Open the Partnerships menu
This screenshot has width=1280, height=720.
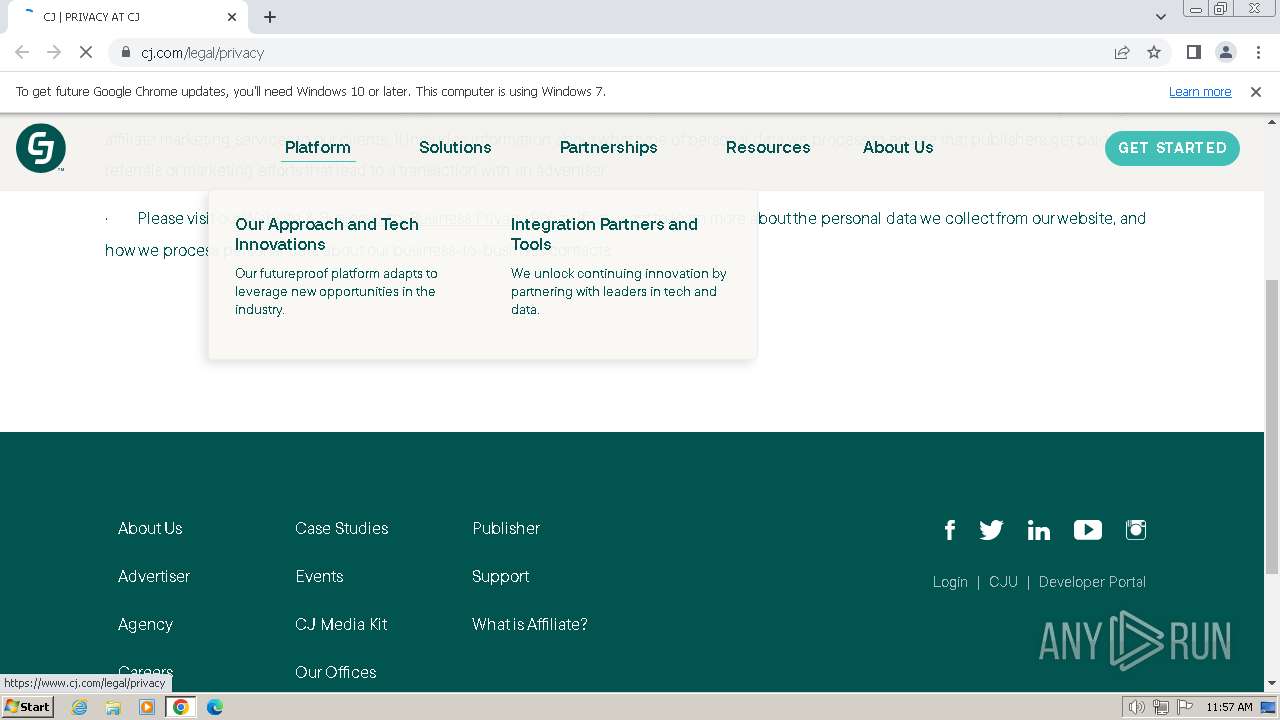point(609,147)
